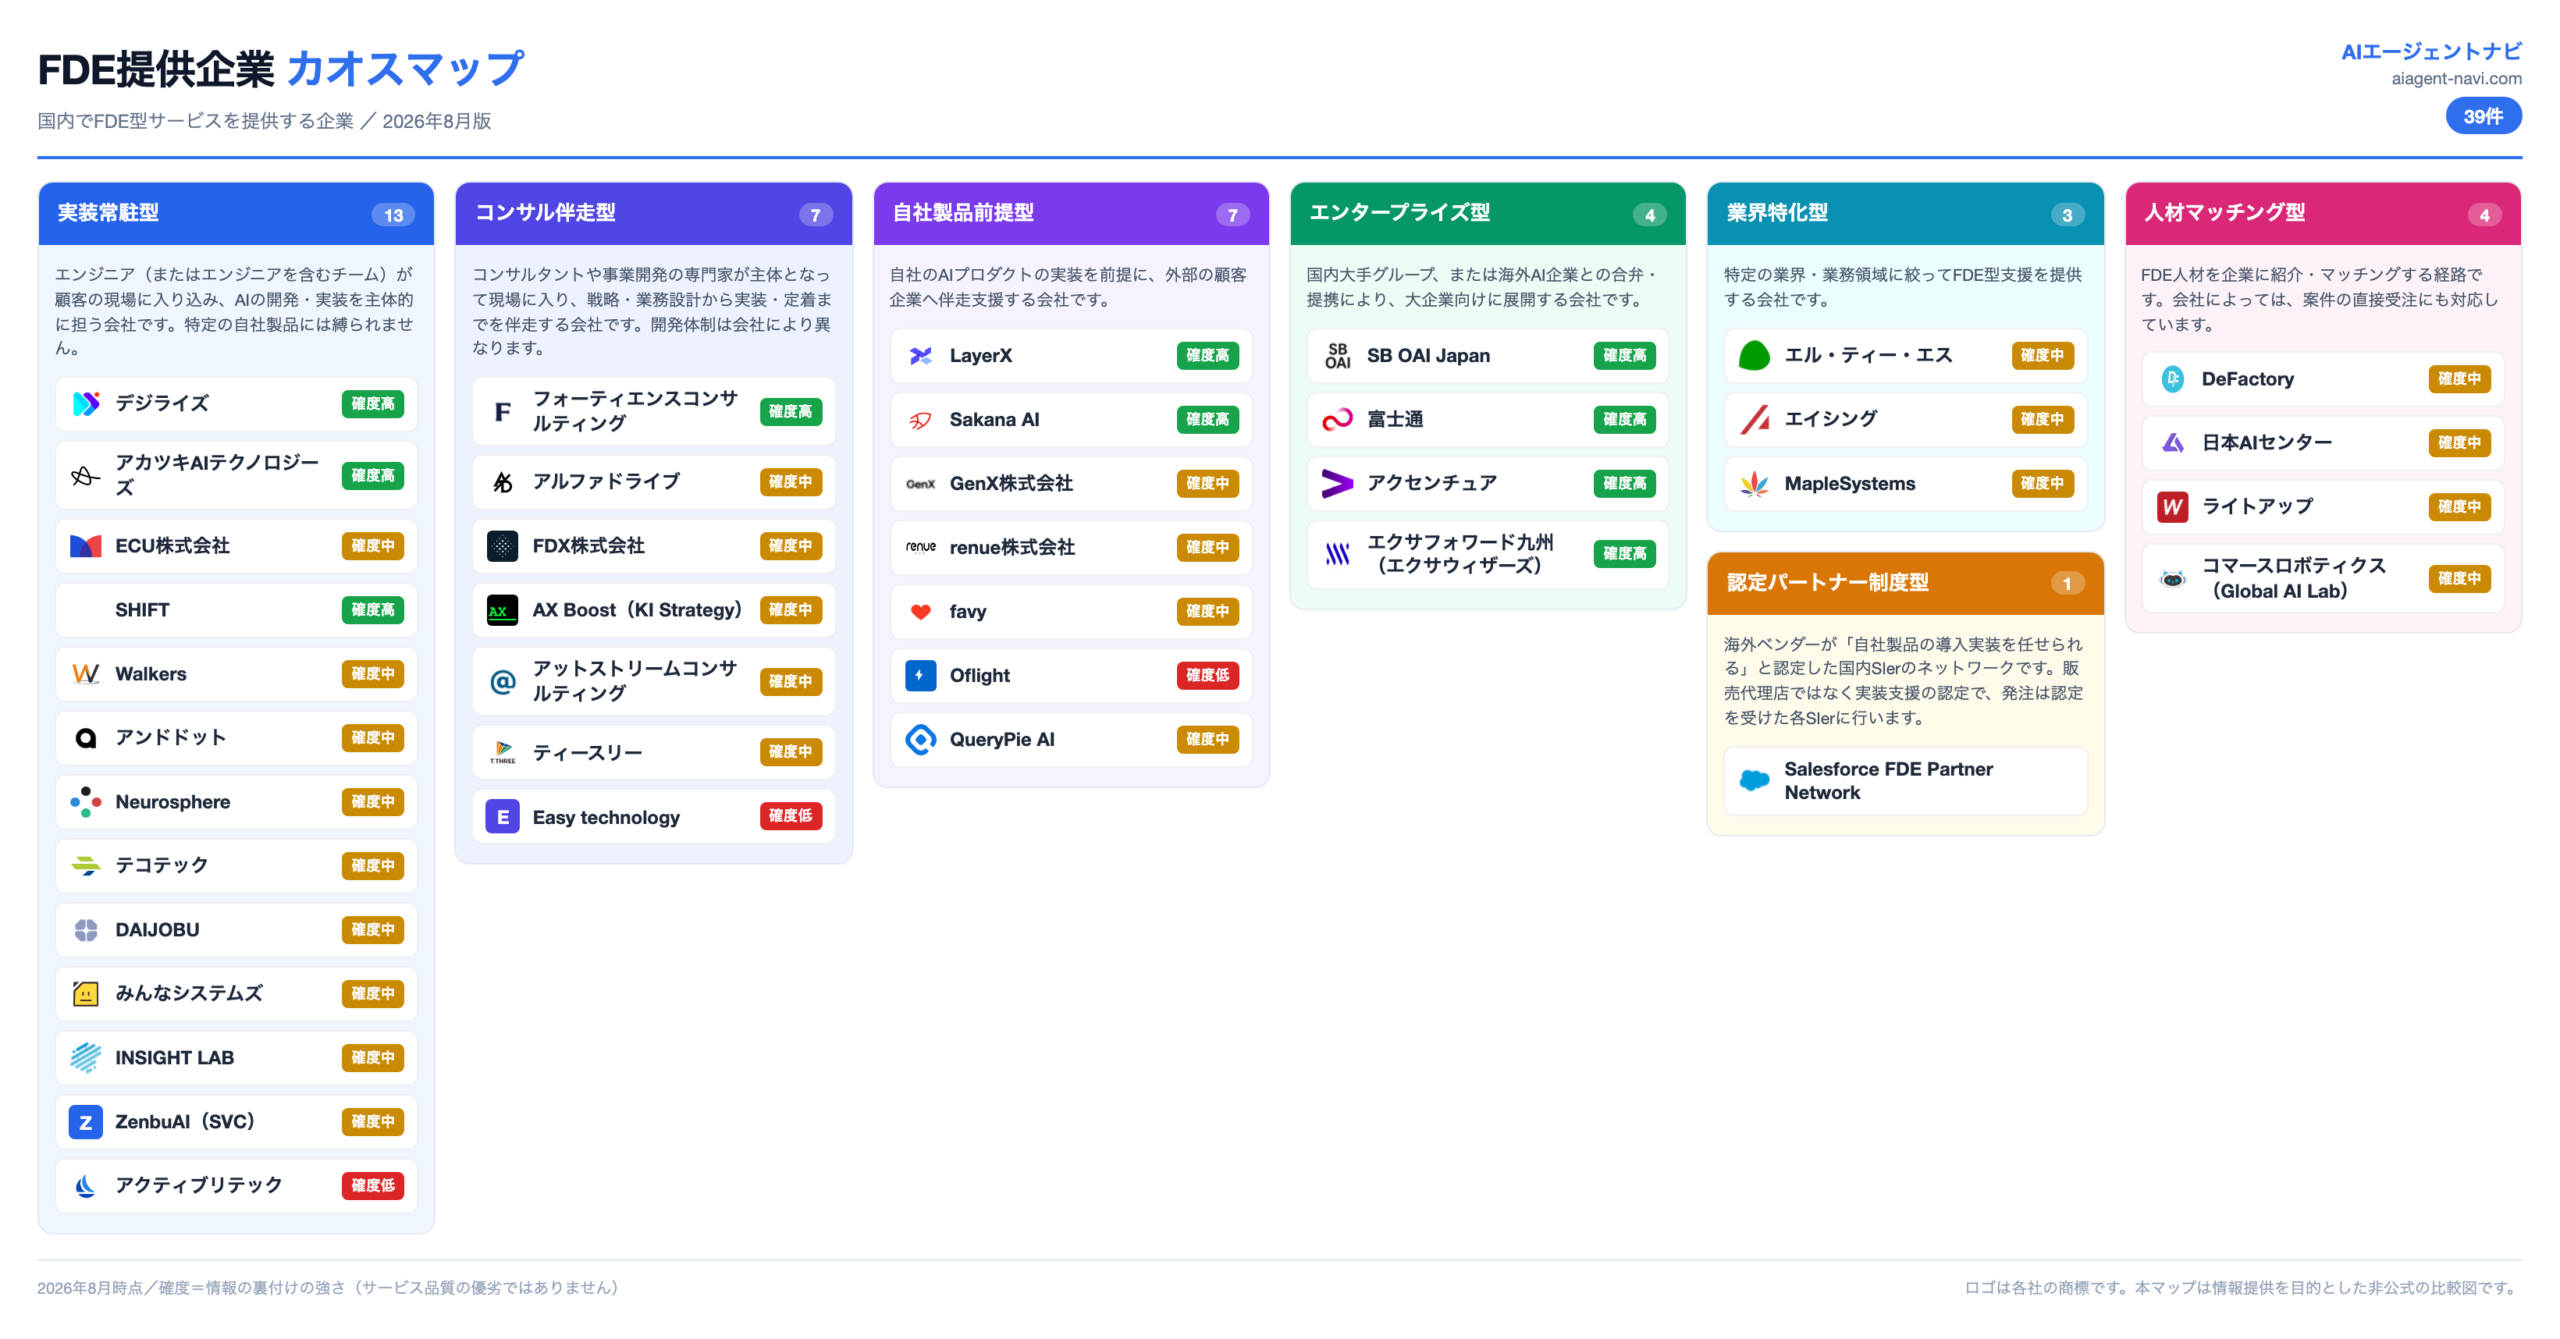Select the SHIFT company name
The image size is (2560, 1339).
142,610
